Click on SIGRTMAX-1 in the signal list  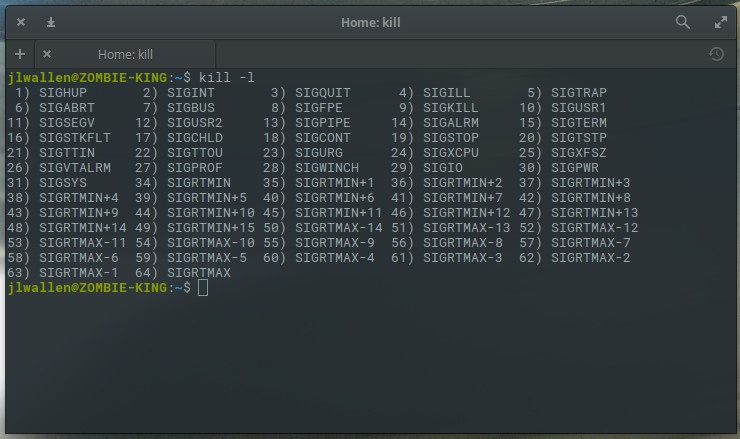pyautogui.click(x=78, y=273)
